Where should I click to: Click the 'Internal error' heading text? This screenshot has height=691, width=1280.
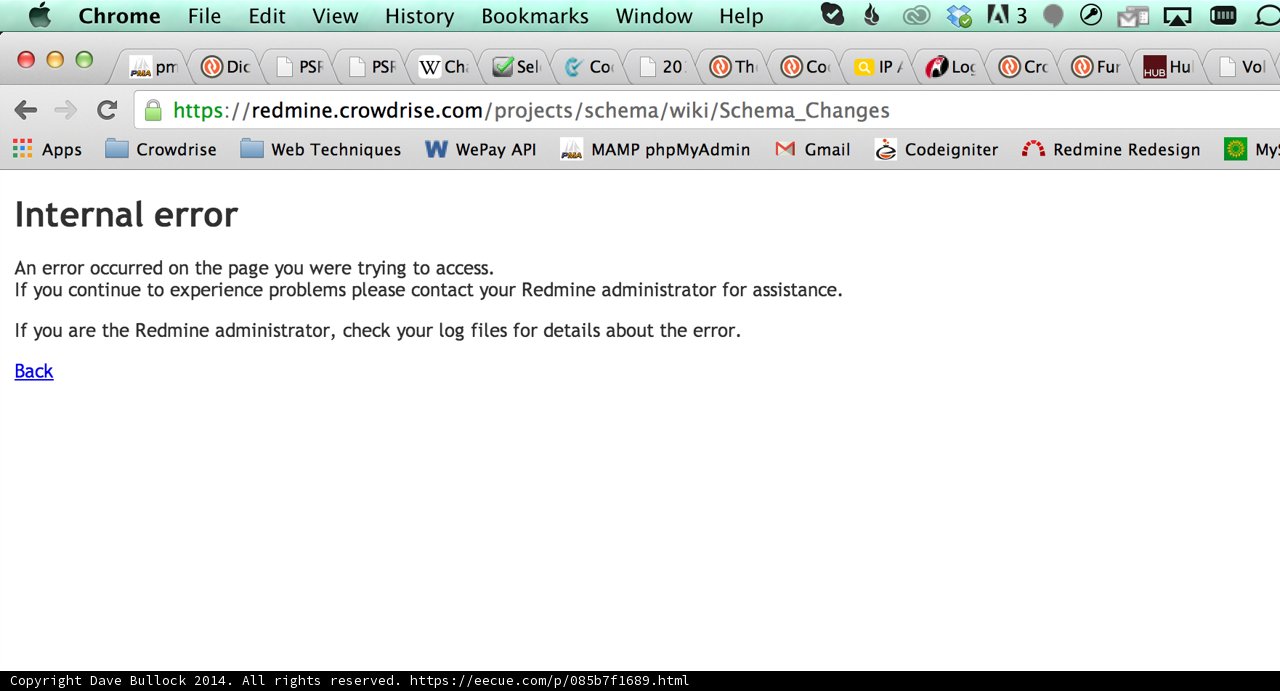pyautogui.click(x=126, y=215)
